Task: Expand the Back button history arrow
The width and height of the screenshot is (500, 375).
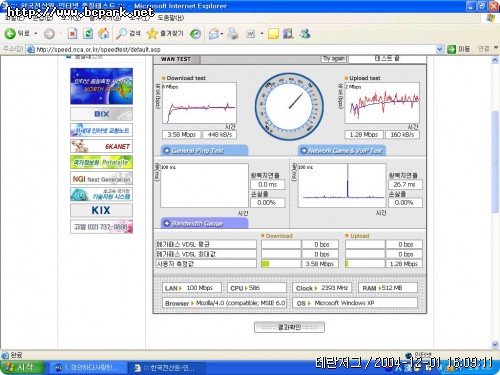Action: coord(36,34)
